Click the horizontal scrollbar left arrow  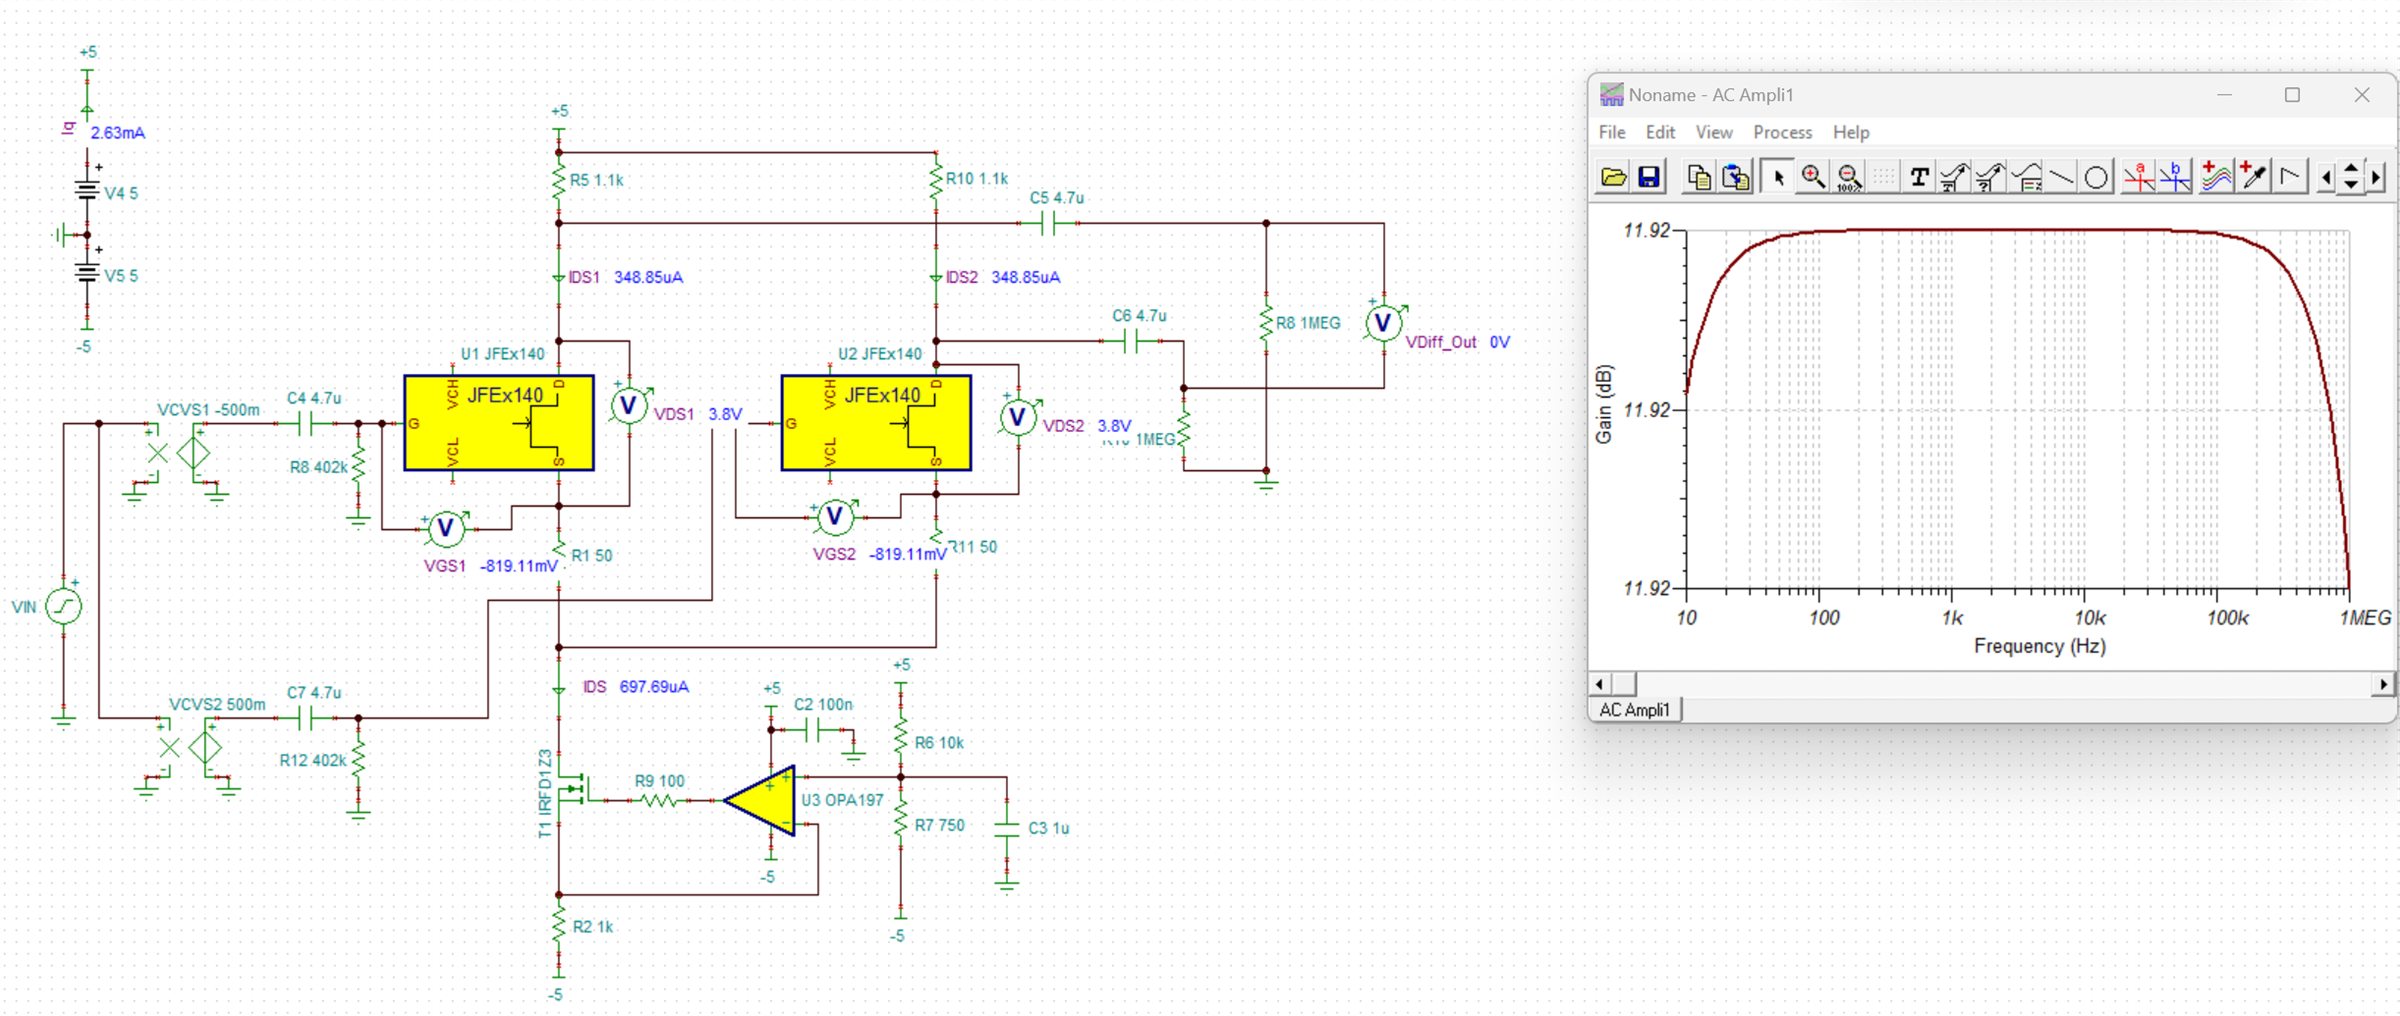(1600, 684)
